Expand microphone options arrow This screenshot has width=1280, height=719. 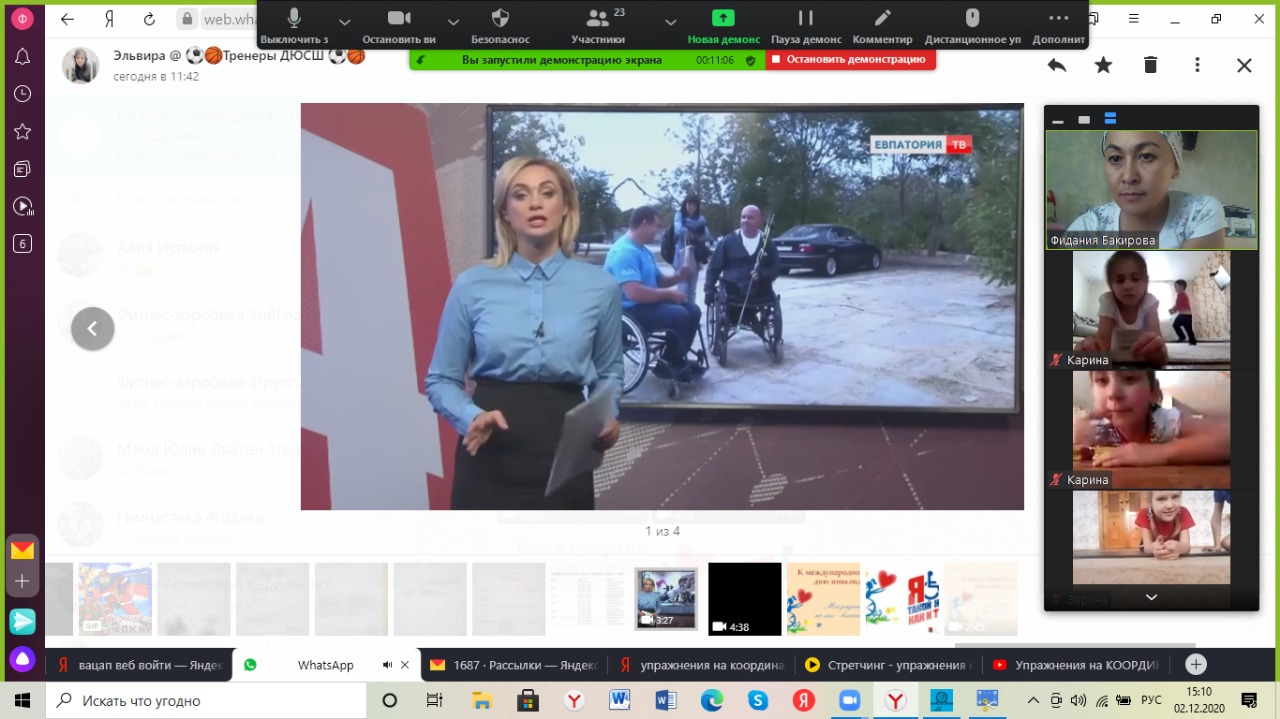[x=345, y=22]
